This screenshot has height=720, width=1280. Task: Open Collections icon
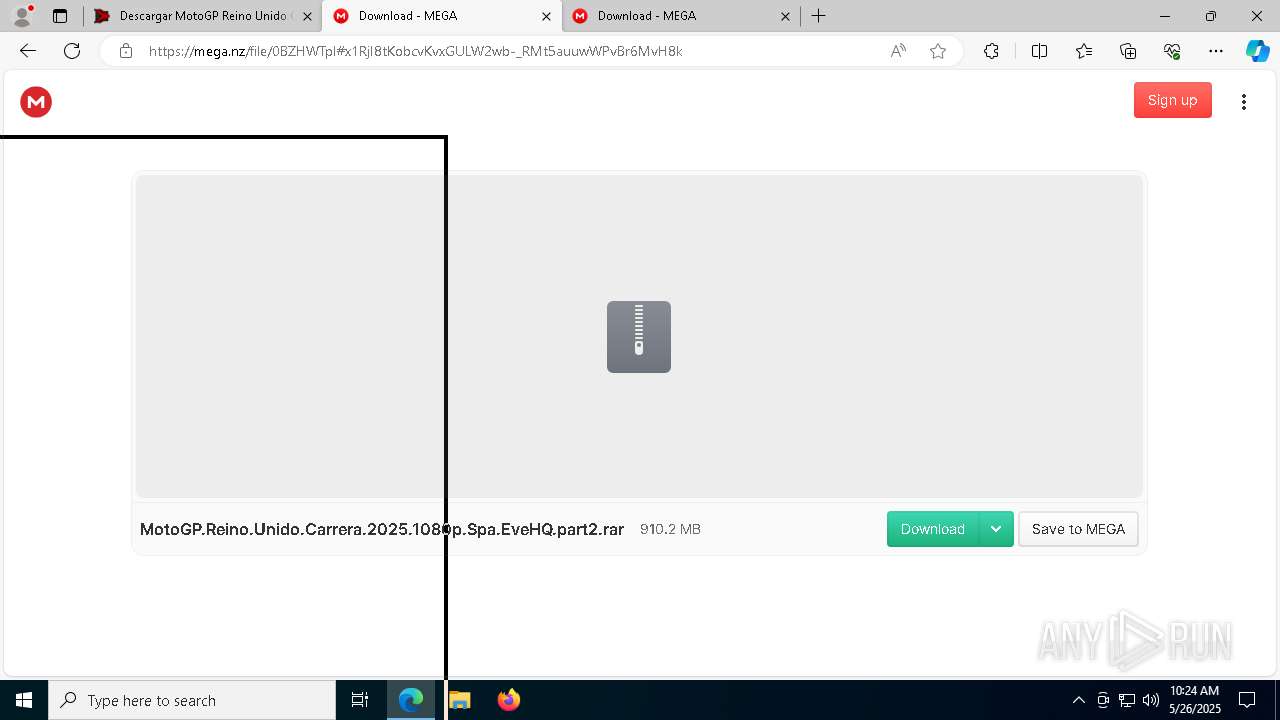tap(1128, 51)
